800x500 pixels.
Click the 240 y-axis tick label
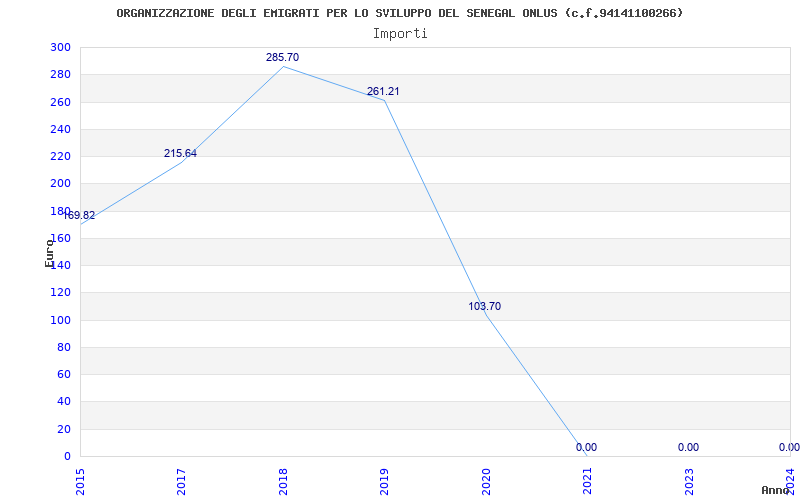pyautogui.click(x=61, y=129)
